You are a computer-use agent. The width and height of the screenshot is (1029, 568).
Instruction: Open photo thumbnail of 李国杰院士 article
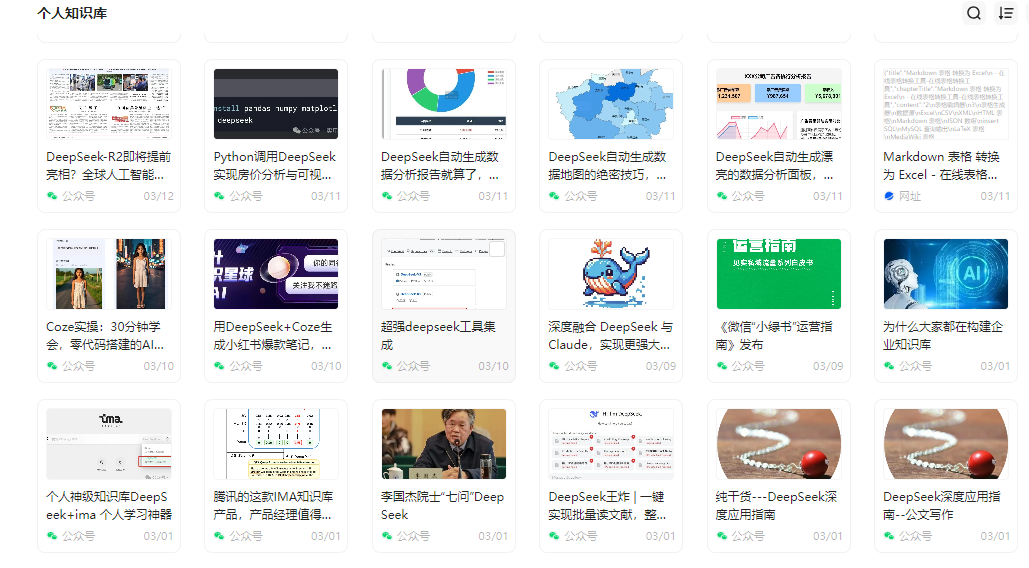coord(444,444)
